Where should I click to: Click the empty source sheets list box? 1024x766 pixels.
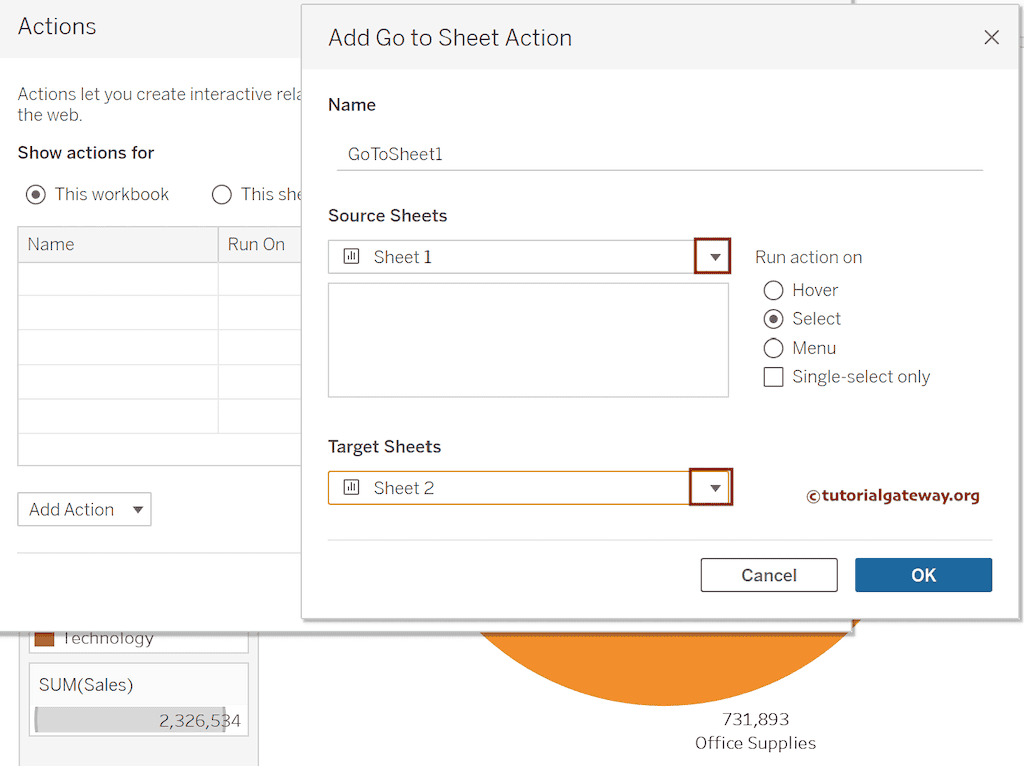coord(528,340)
